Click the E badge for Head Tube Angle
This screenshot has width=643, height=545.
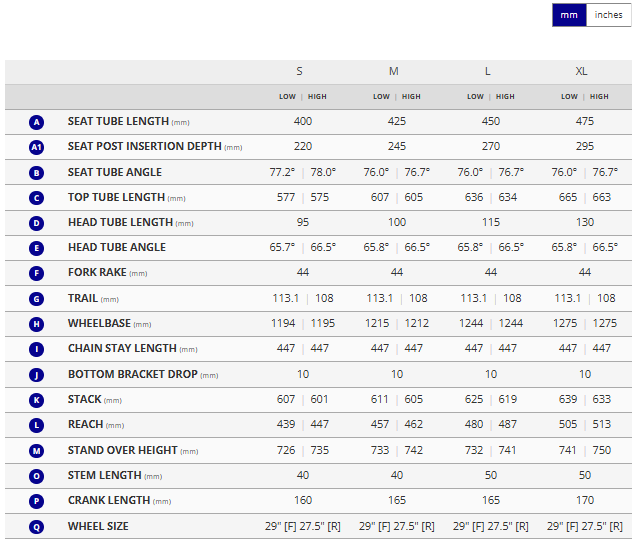pyautogui.click(x=37, y=248)
